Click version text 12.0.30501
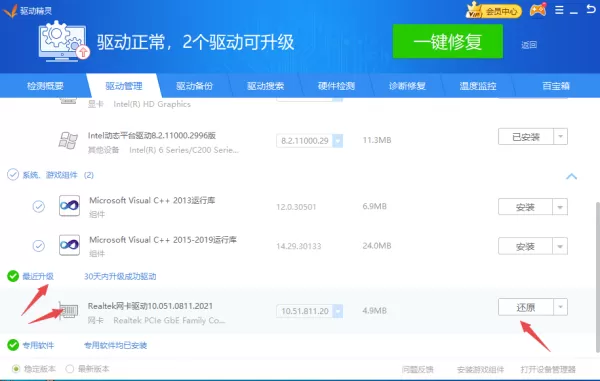The image size is (600, 381). pos(296,207)
